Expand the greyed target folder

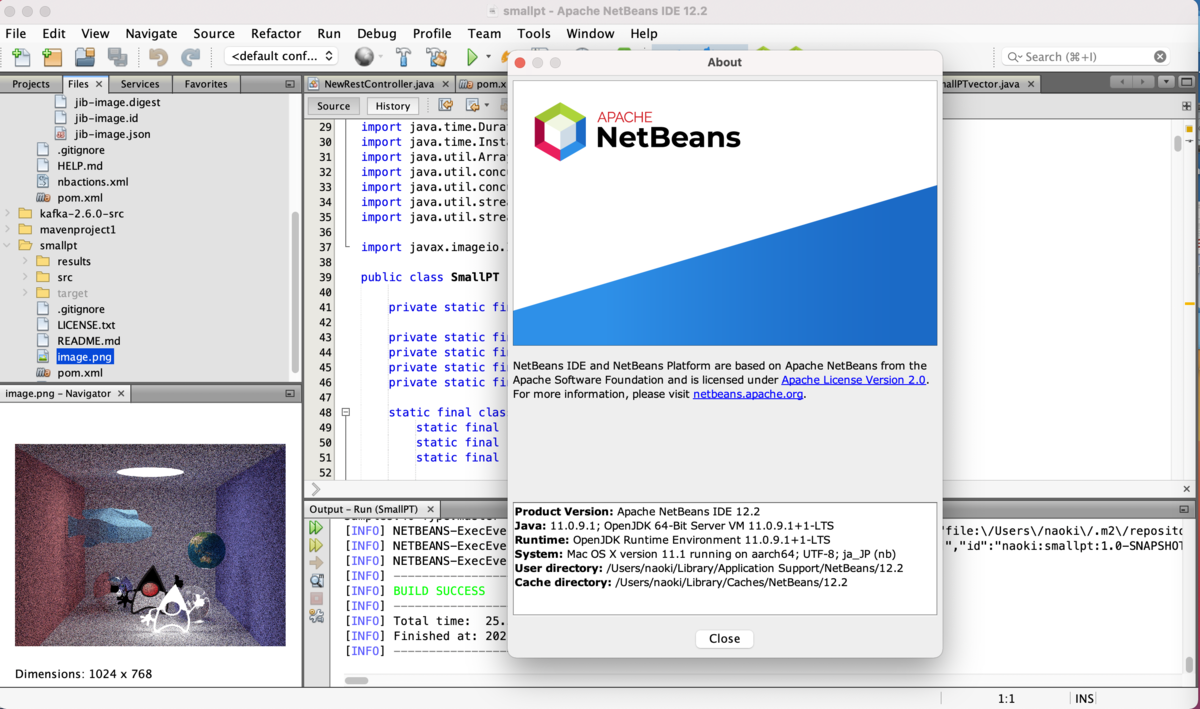27,294
